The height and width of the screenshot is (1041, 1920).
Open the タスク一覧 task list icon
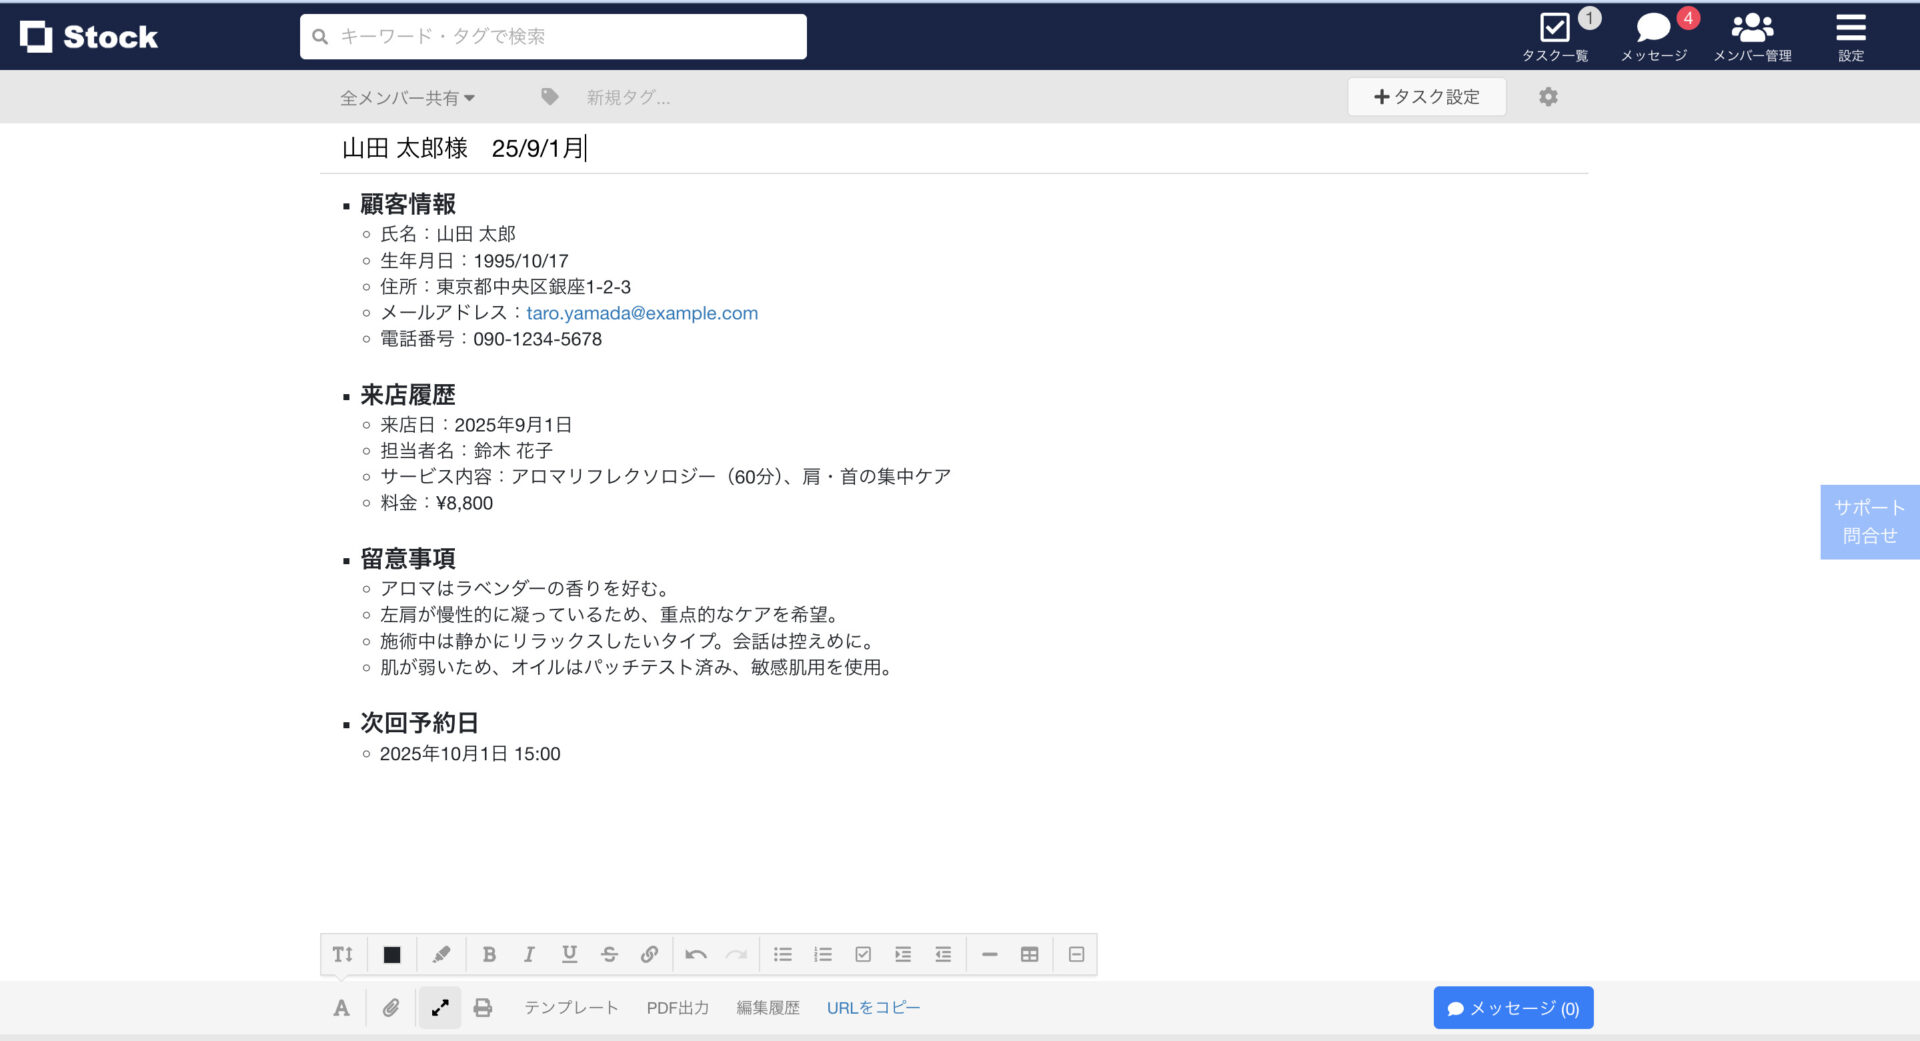point(1553,28)
